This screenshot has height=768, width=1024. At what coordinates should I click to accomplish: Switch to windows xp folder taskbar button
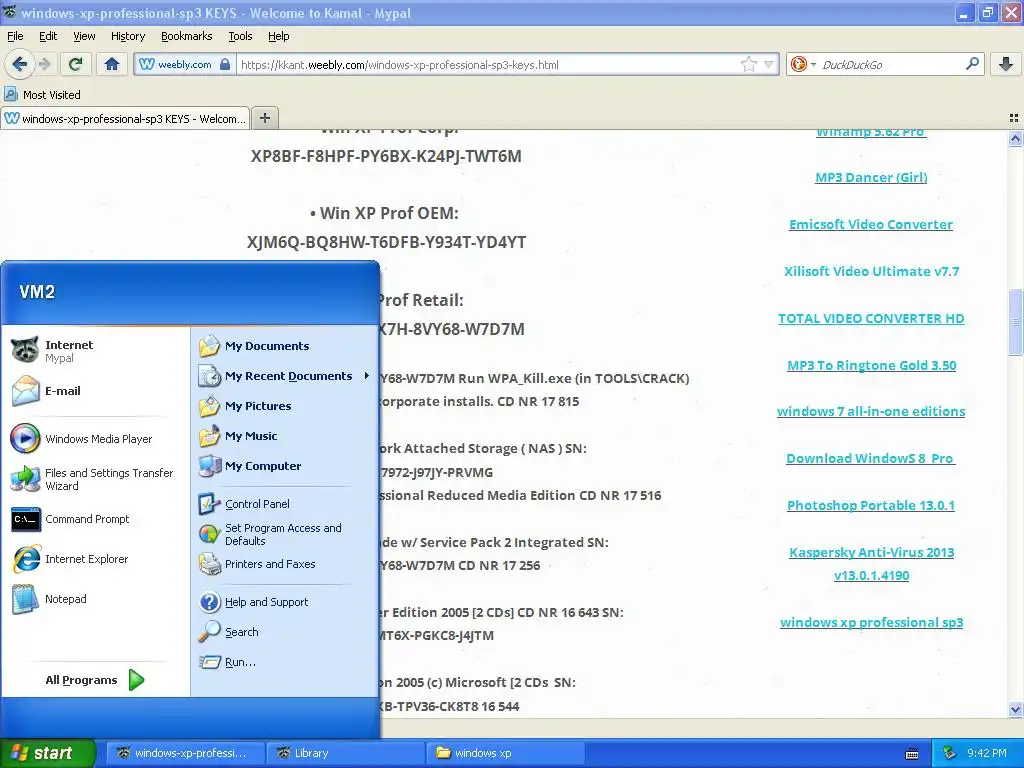pyautogui.click(x=505, y=753)
